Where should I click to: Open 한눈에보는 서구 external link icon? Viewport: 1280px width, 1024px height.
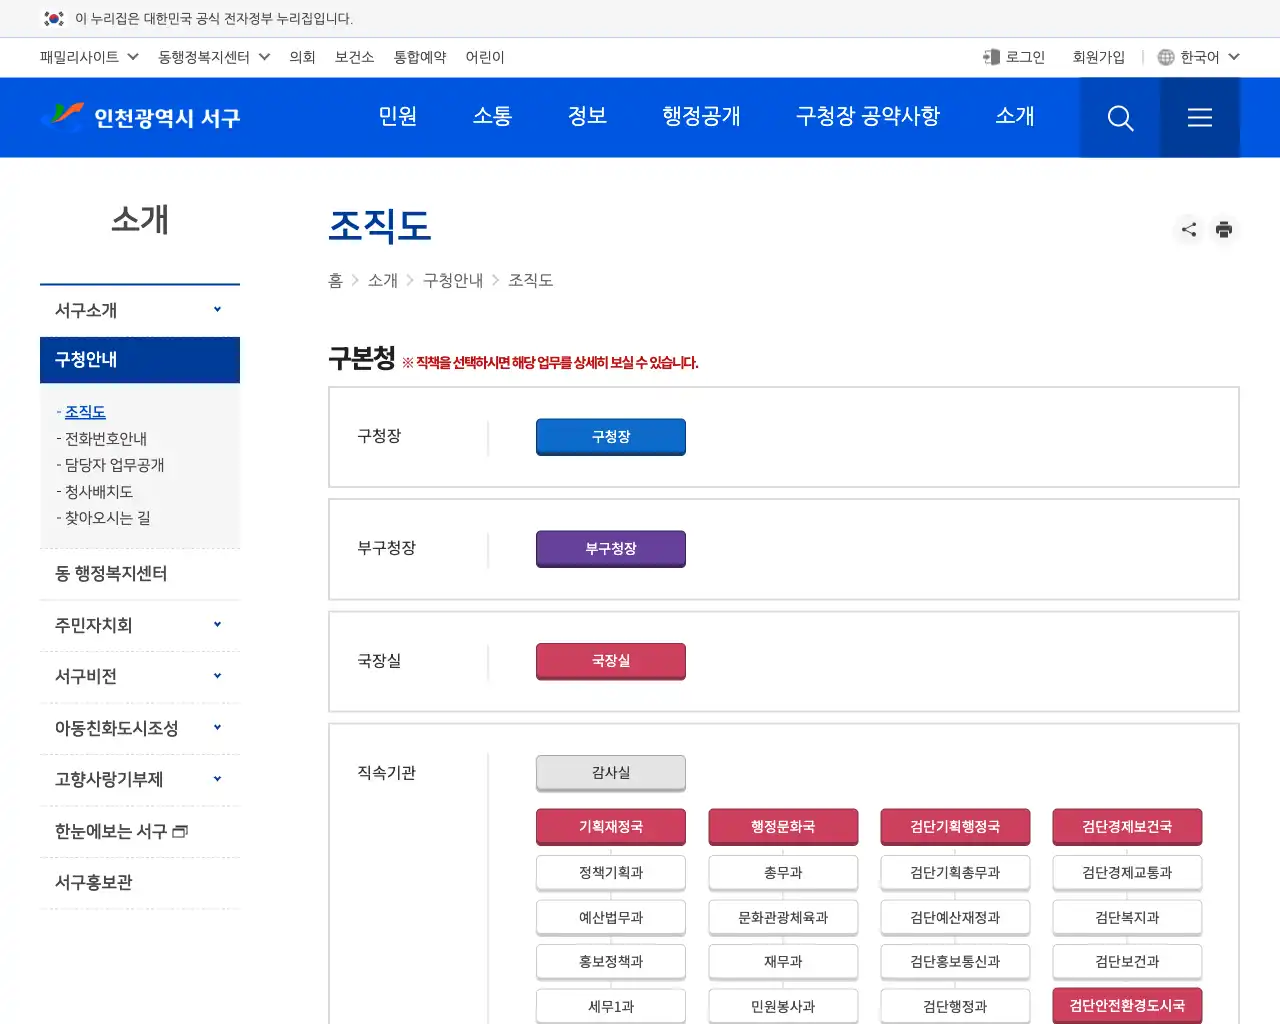pos(182,829)
